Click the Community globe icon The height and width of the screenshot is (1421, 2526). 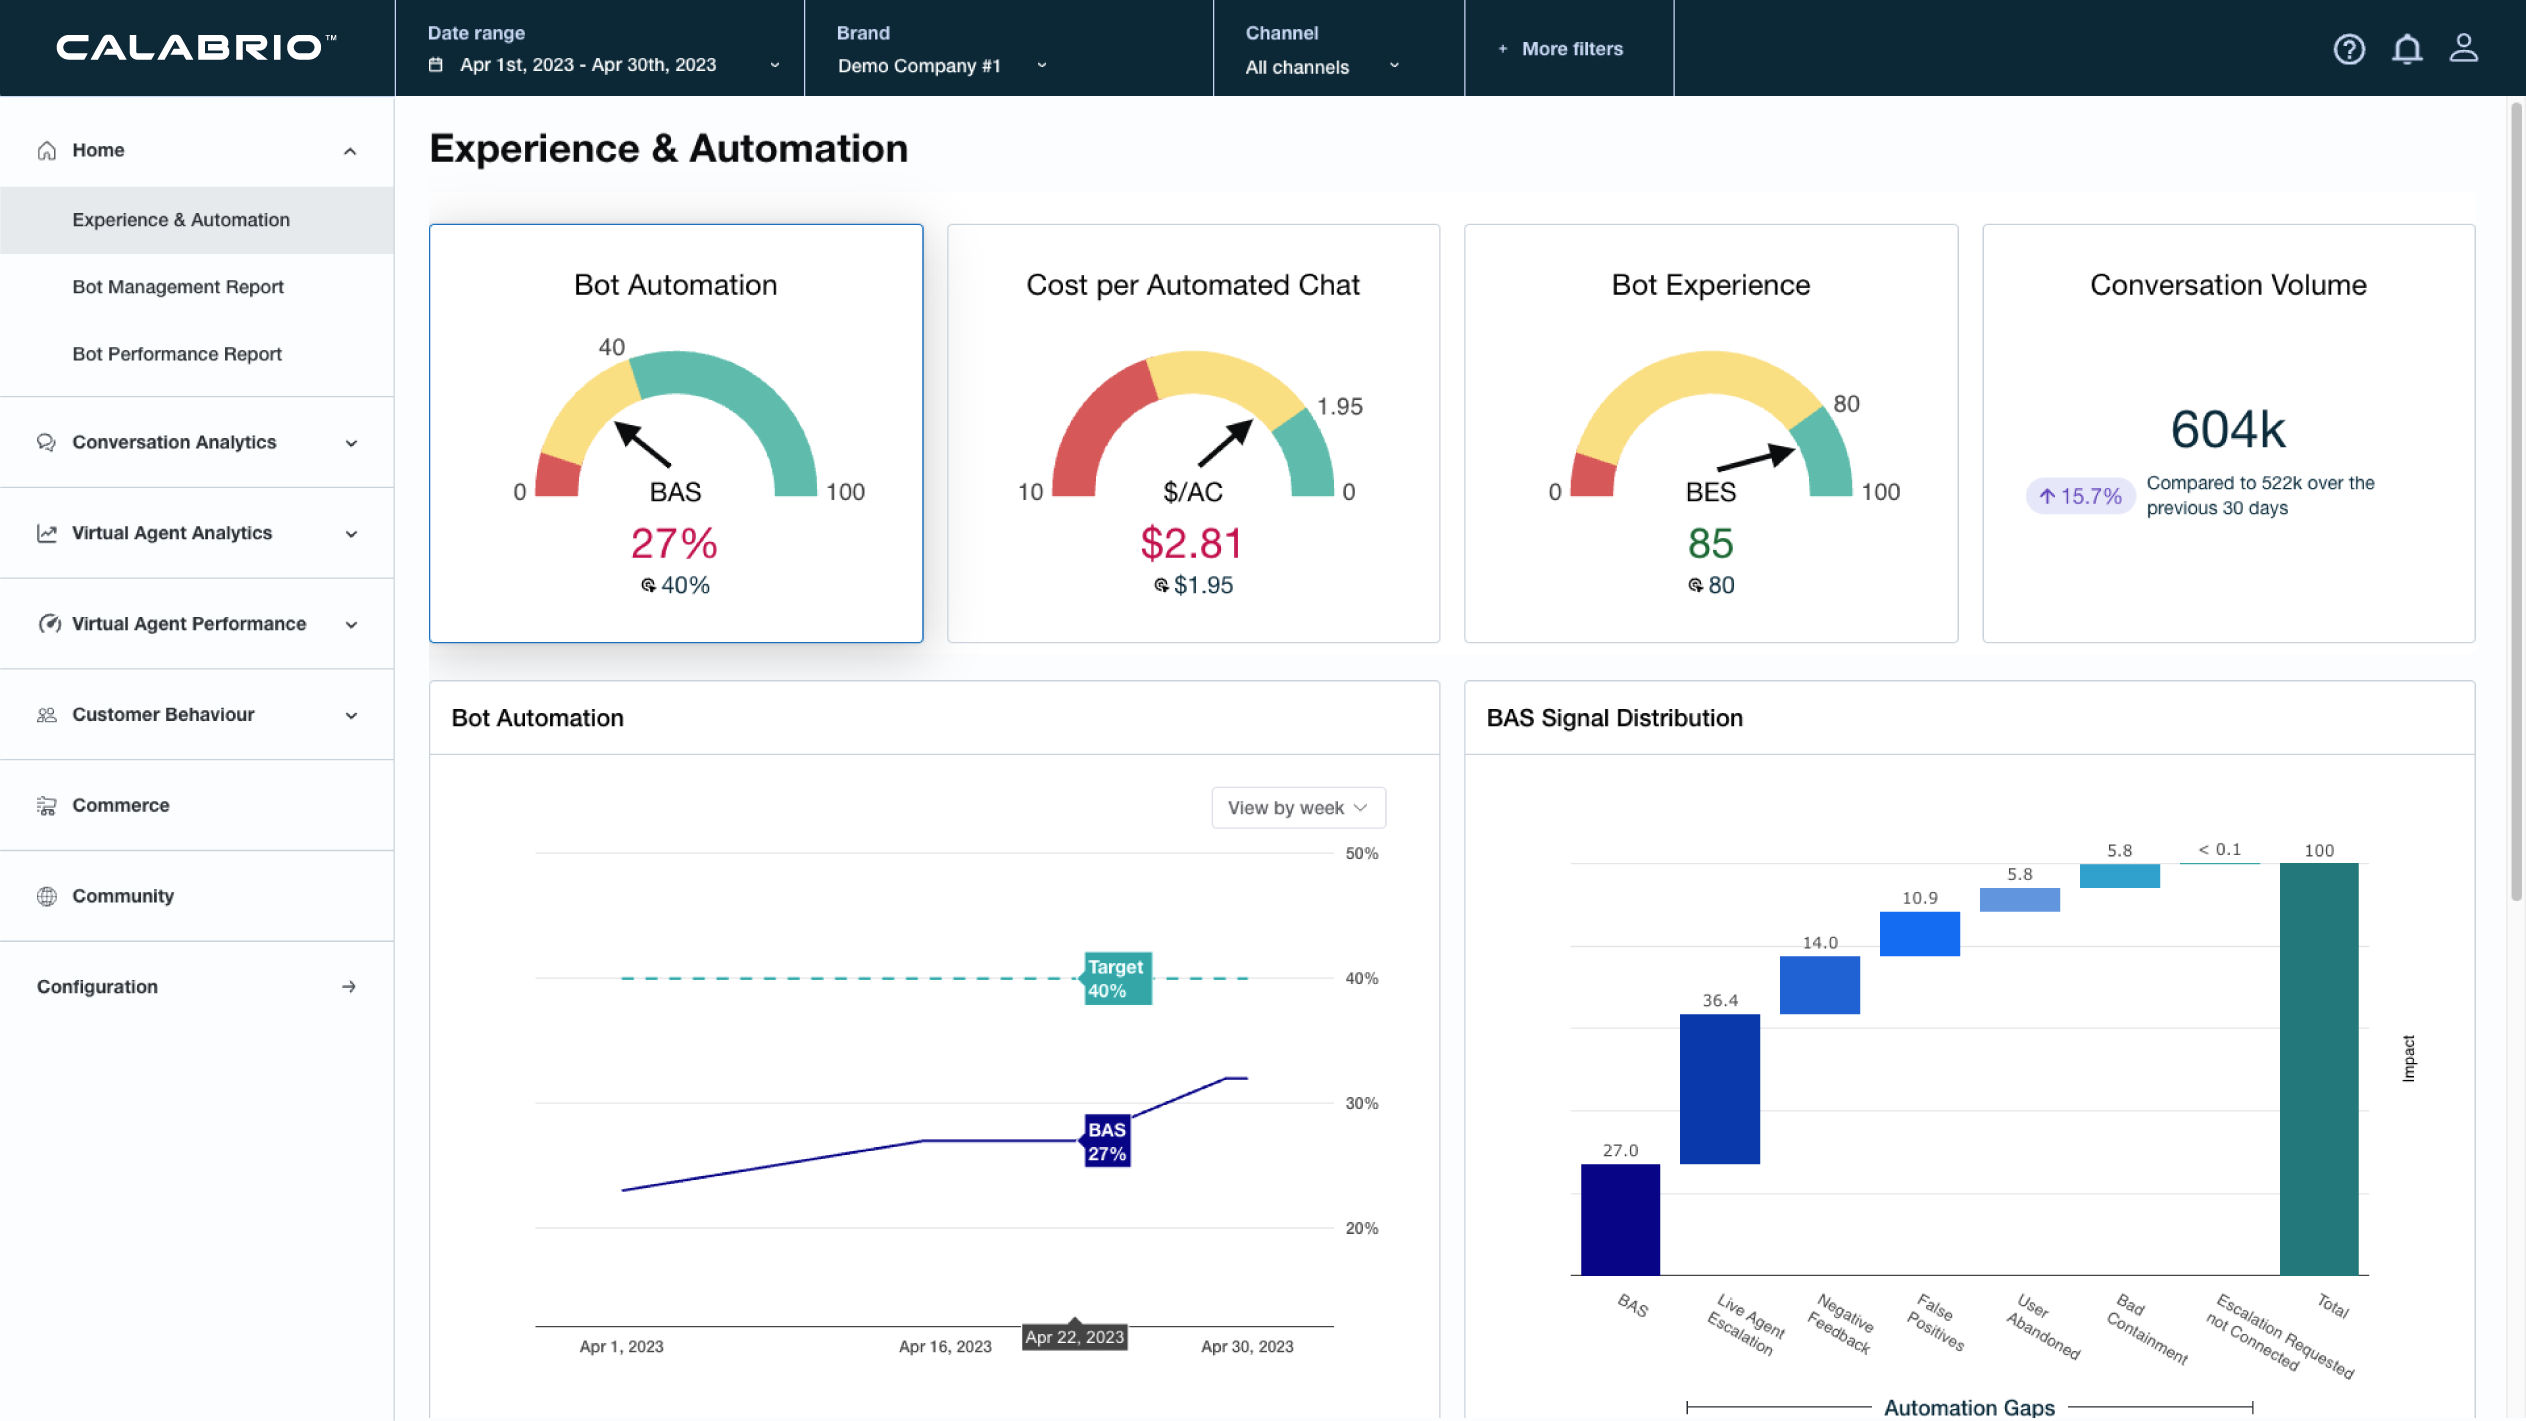click(46, 896)
